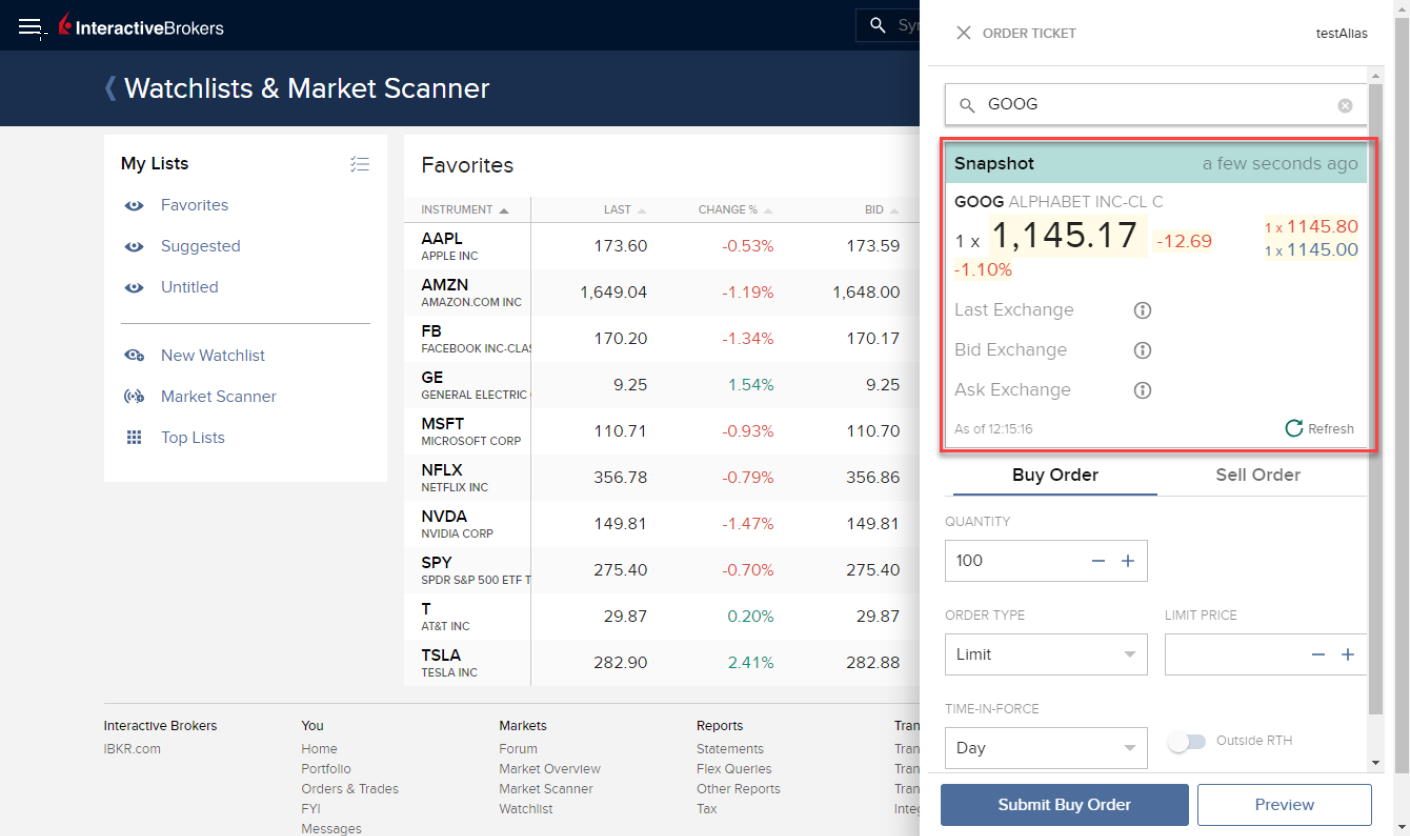Select the MSFT instrument row

(662, 431)
